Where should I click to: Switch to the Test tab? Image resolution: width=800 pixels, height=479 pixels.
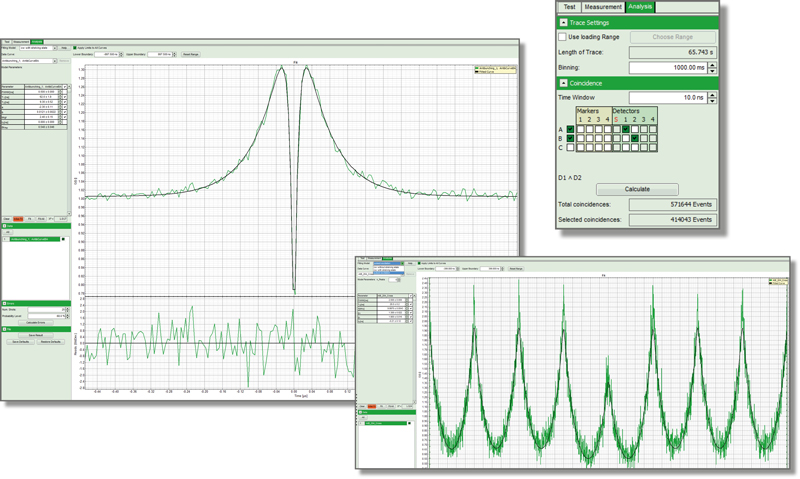[x=569, y=7]
